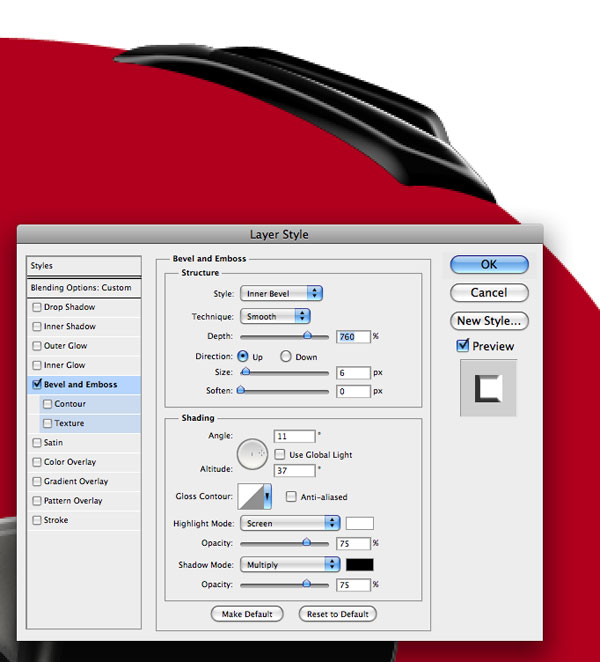
Task: Click the Shadow Opacity value field
Action: [x=353, y=585]
